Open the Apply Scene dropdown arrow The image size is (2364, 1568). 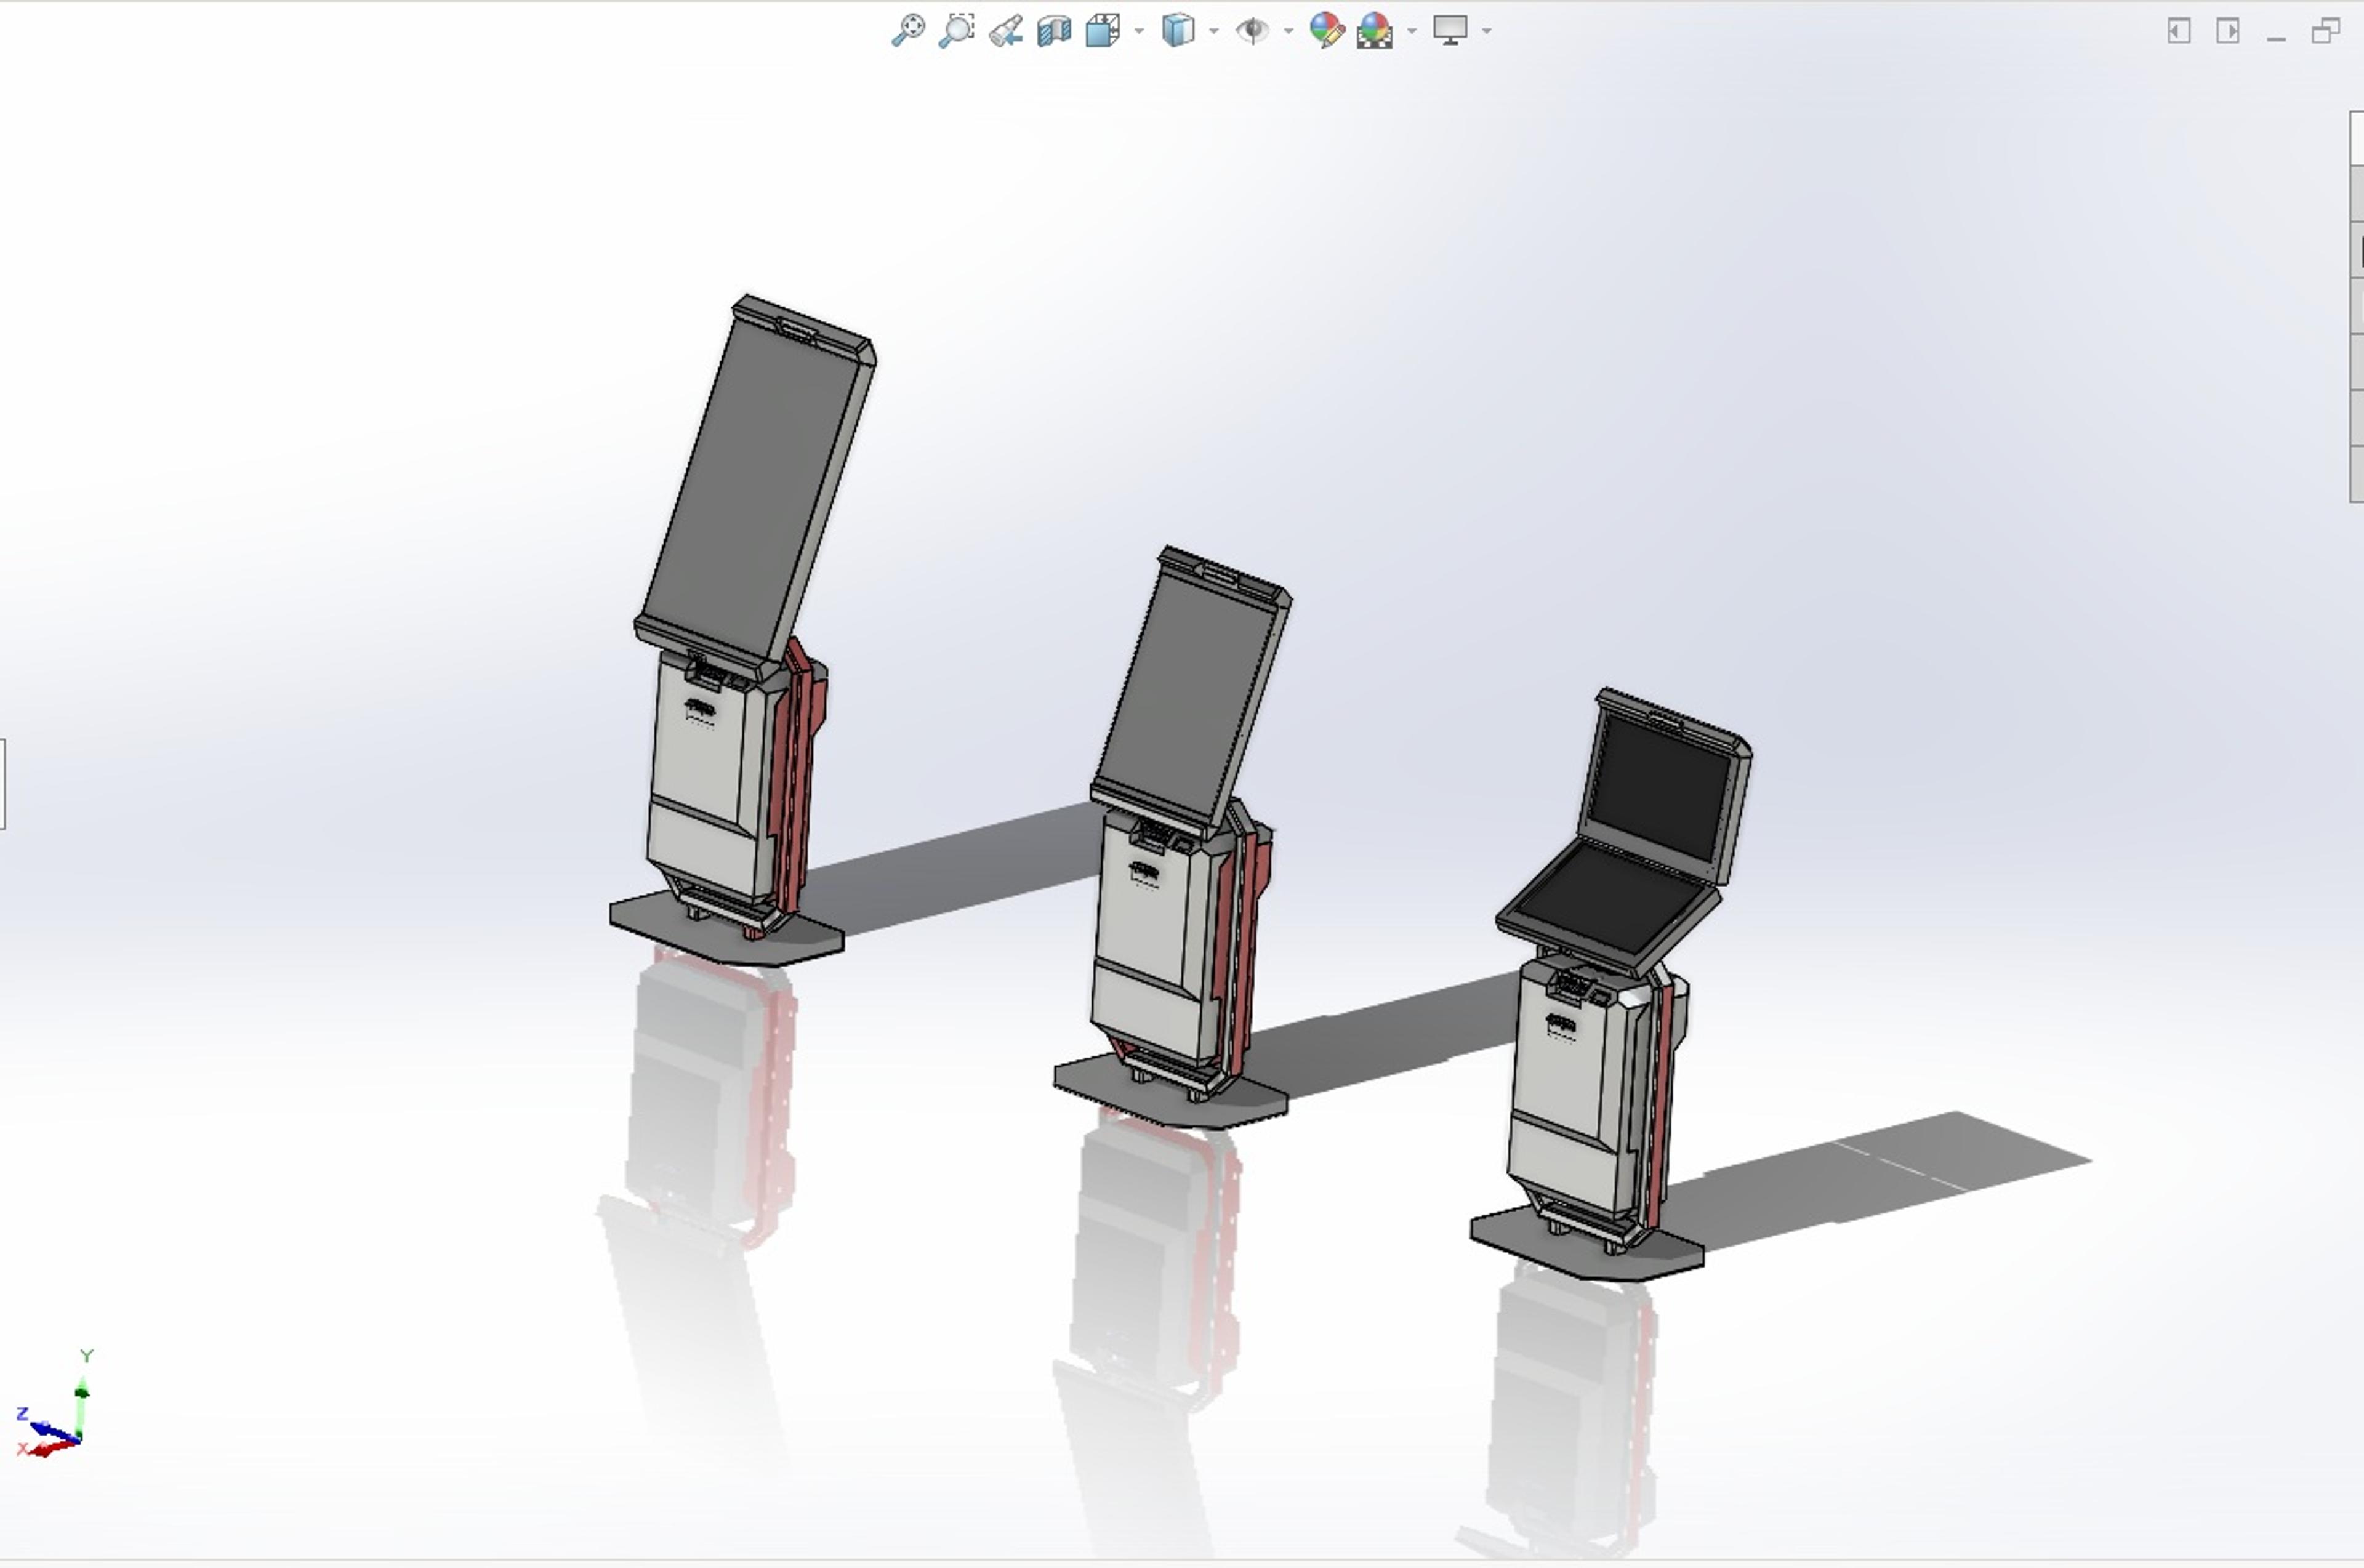point(1412,32)
